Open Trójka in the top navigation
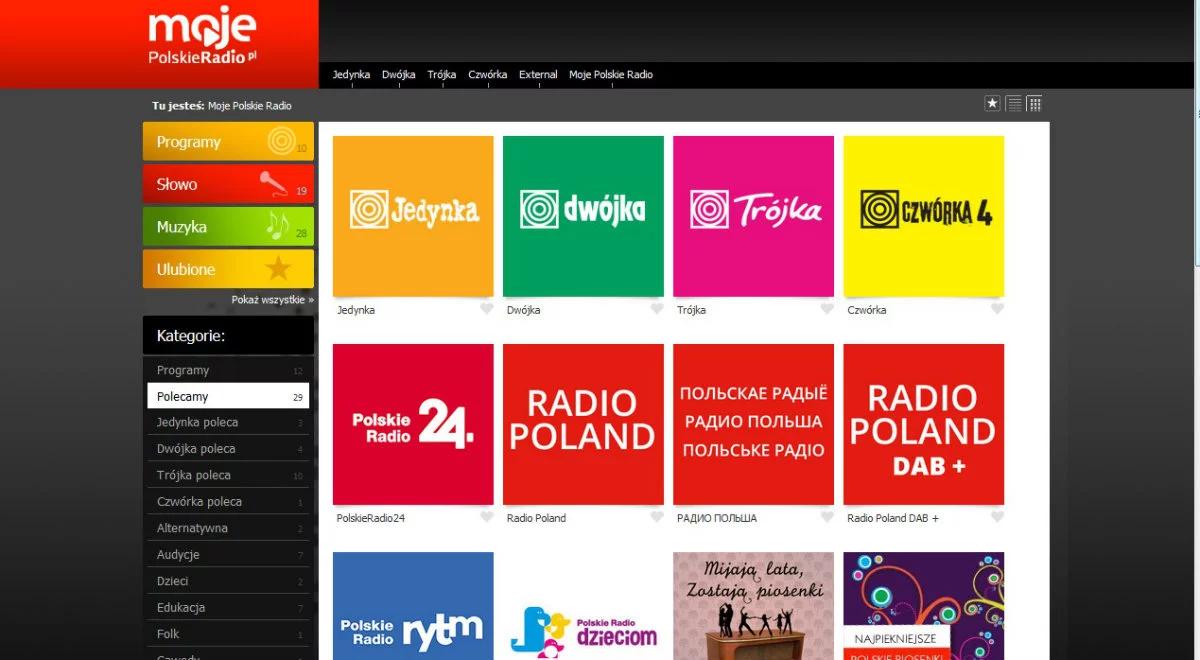 click(x=442, y=75)
